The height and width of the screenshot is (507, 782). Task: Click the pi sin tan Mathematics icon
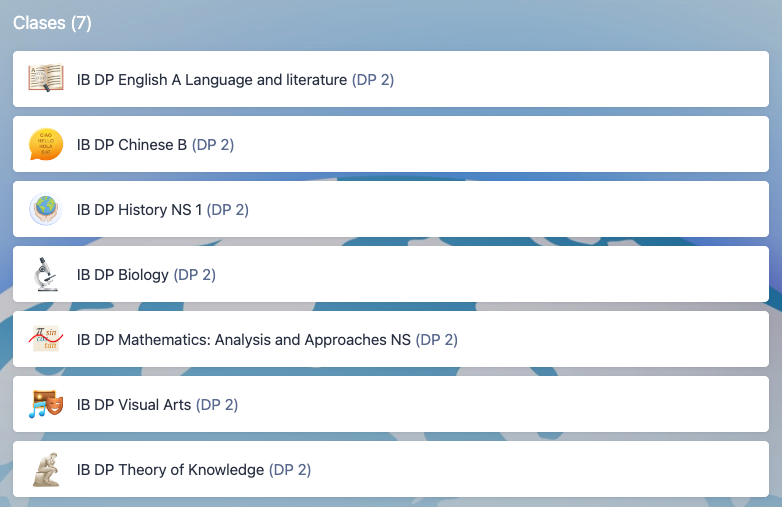click(45, 339)
